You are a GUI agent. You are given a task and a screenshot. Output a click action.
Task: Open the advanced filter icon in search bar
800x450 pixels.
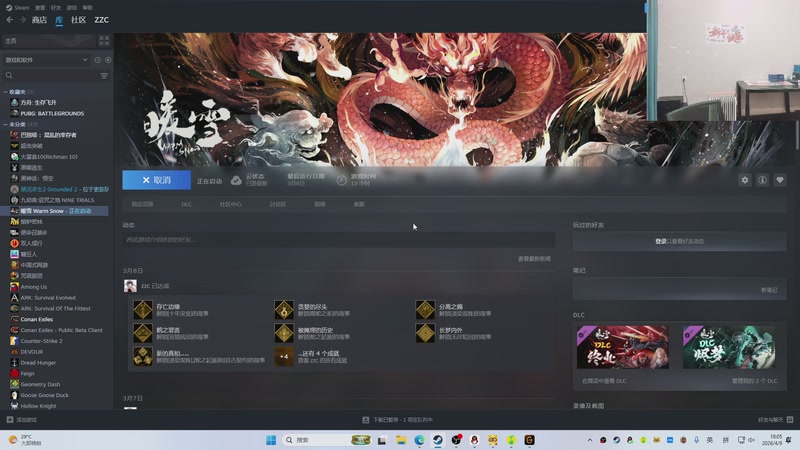(104, 76)
